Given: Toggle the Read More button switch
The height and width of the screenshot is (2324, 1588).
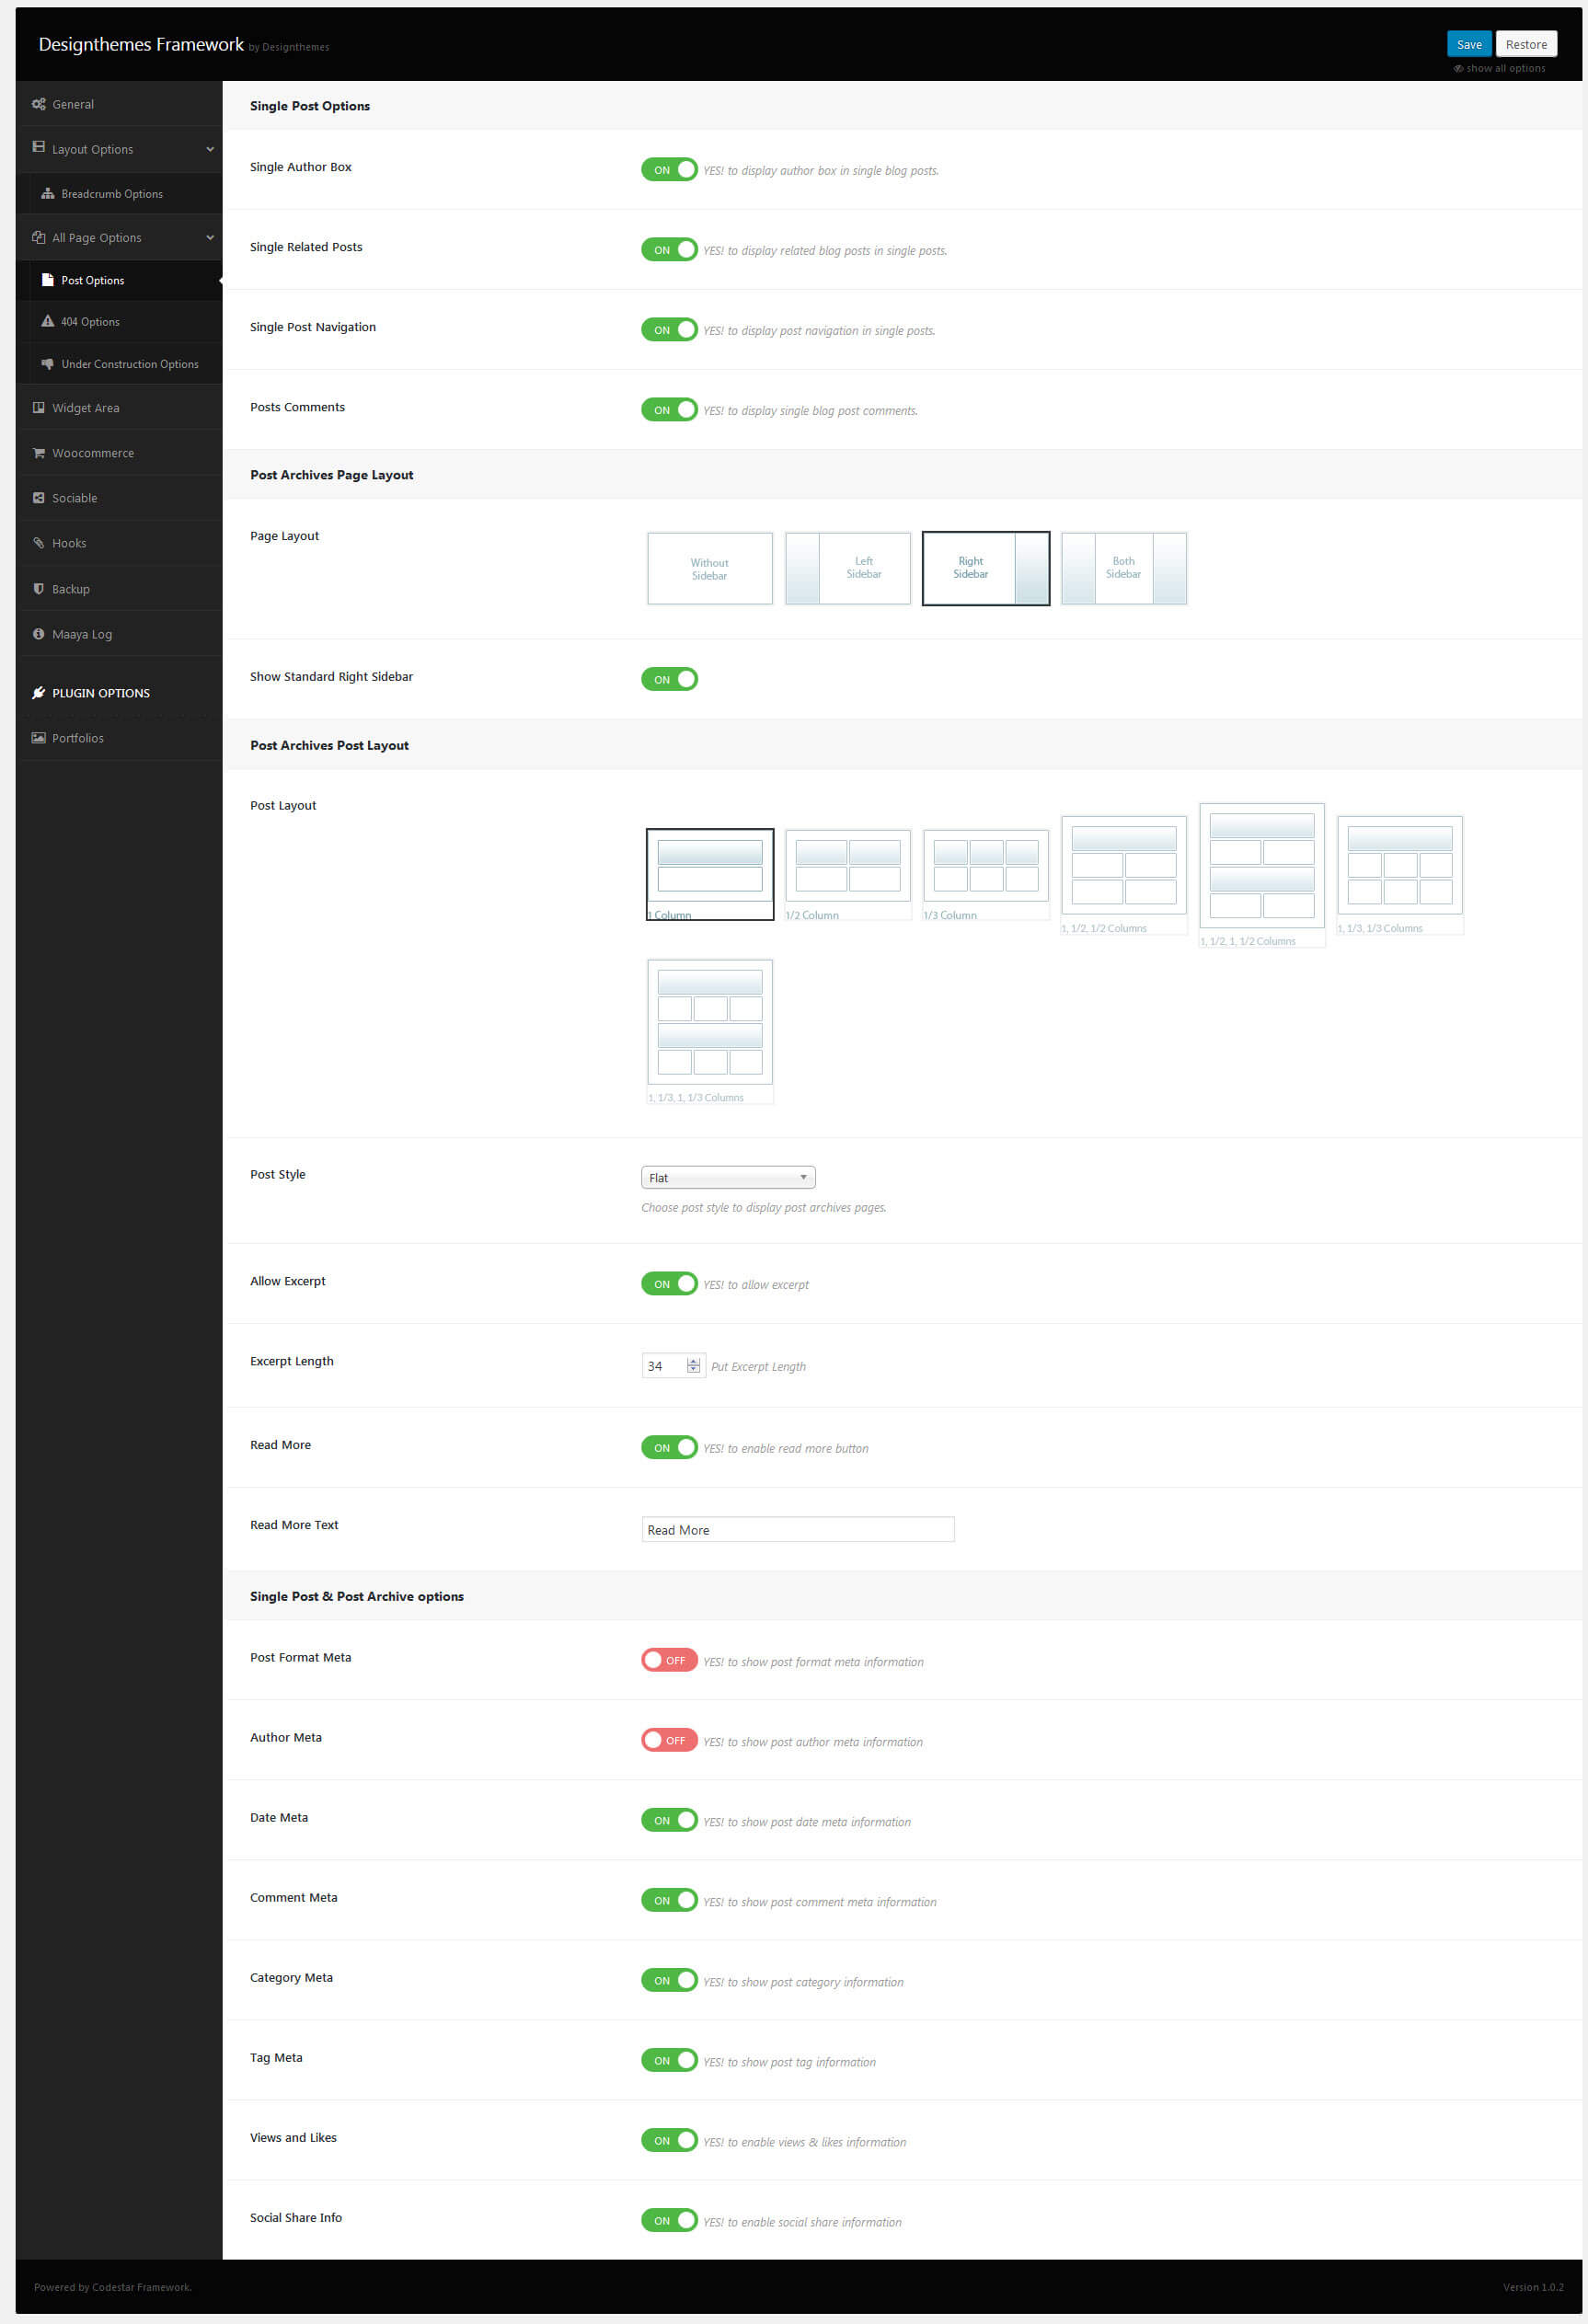Looking at the screenshot, I should [x=669, y=1448].
